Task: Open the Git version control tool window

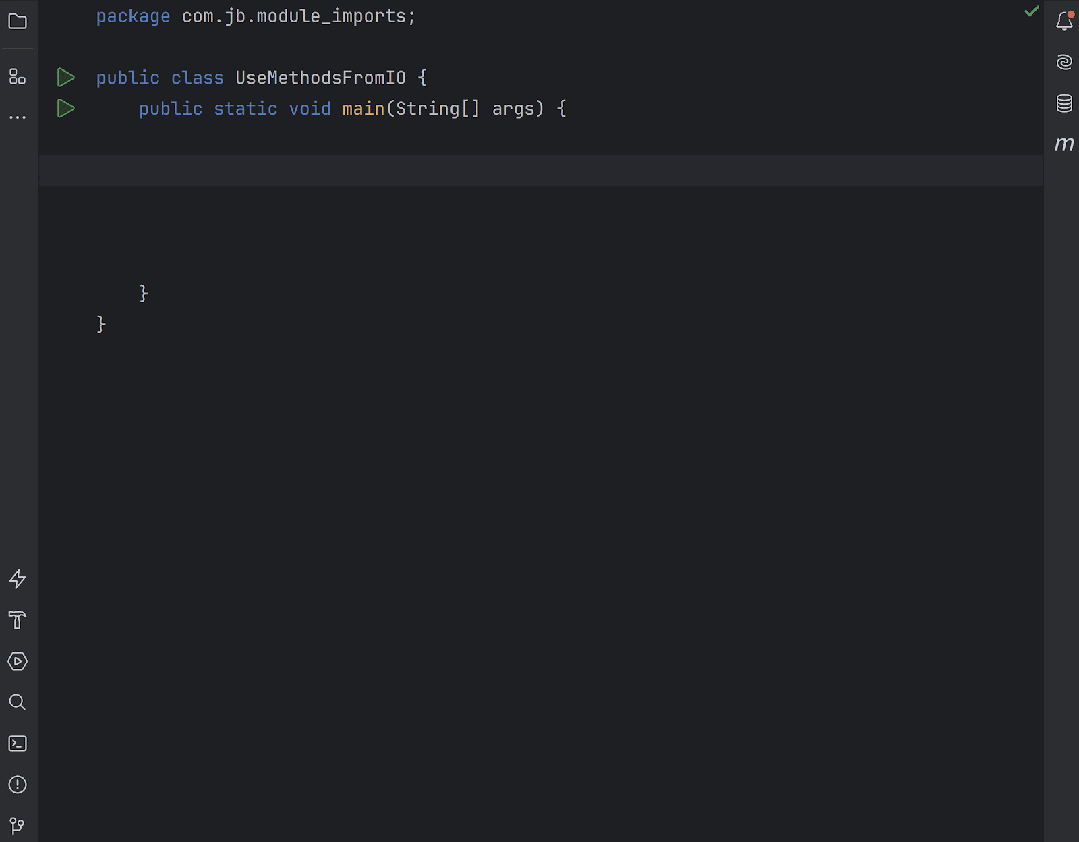Action: coord(17,824)
